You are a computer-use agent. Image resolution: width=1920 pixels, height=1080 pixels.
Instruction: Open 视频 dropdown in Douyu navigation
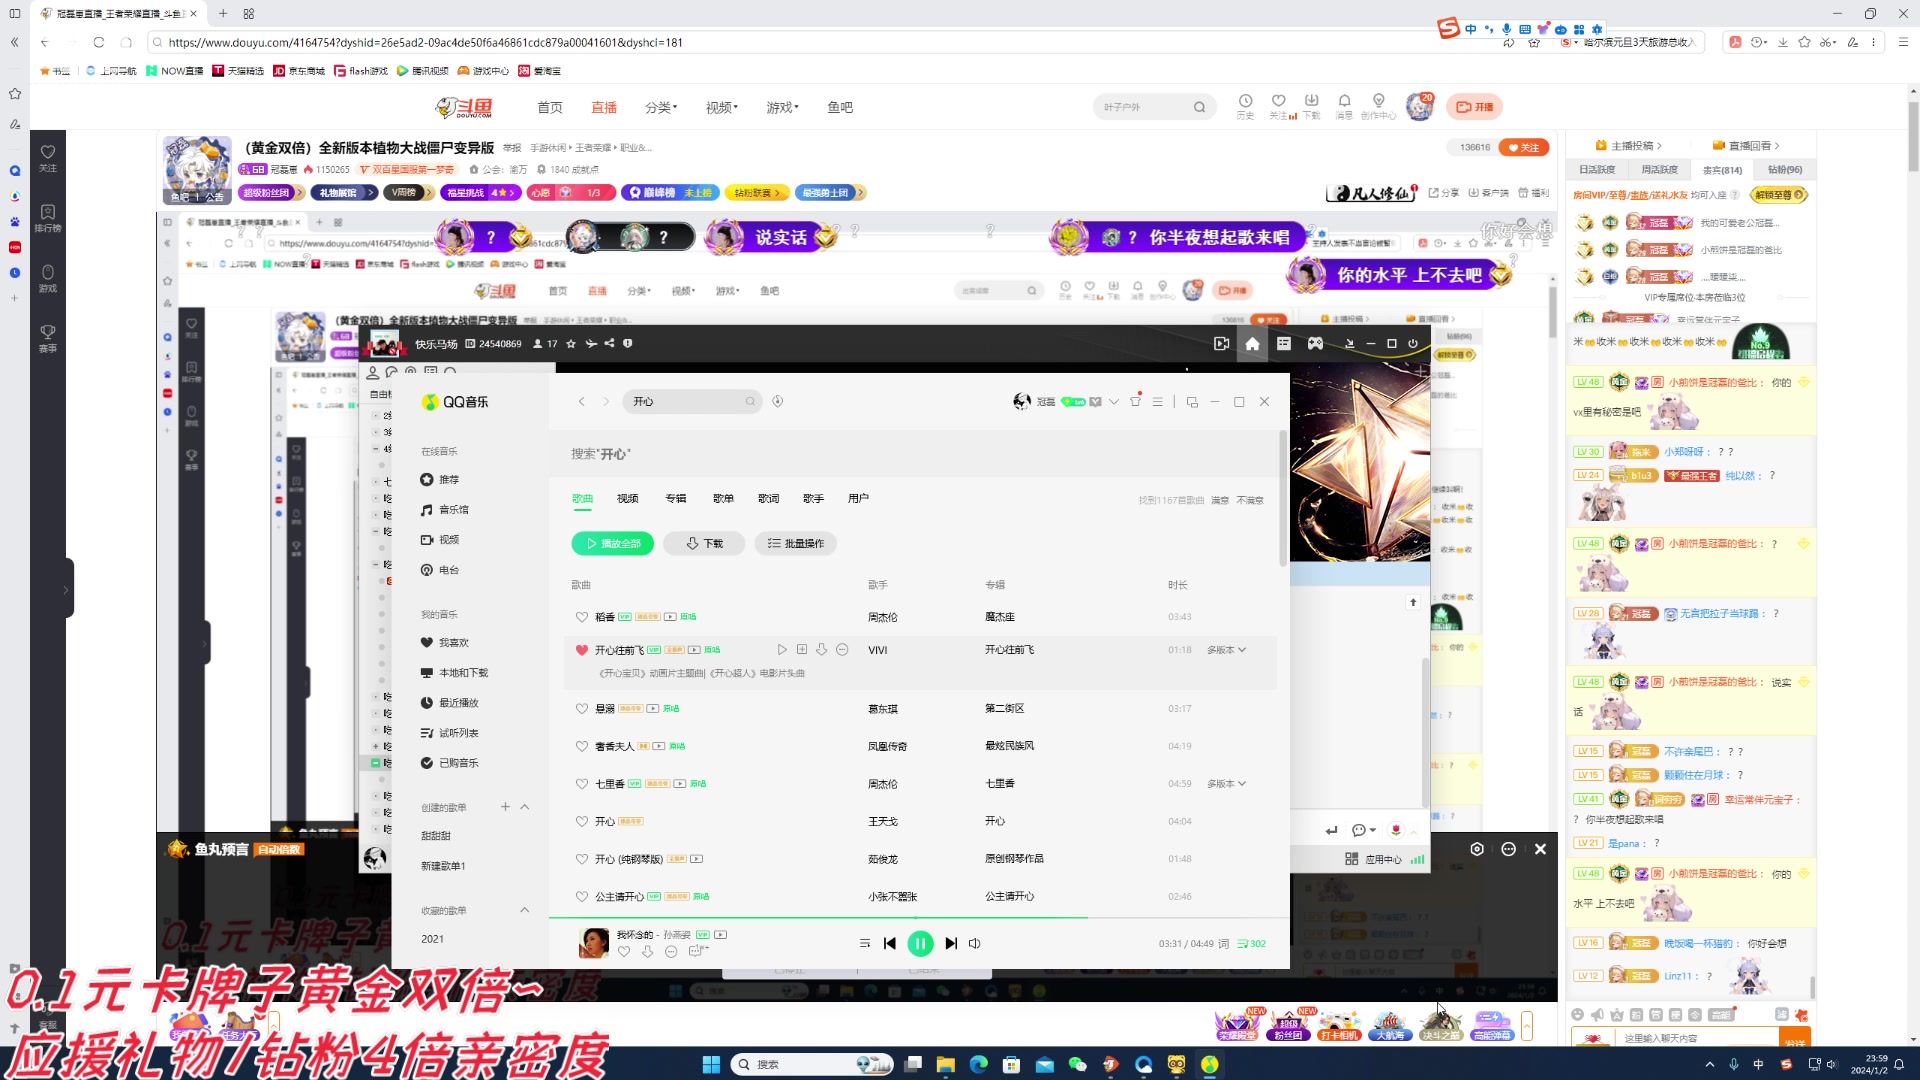(x=722, y=107)
